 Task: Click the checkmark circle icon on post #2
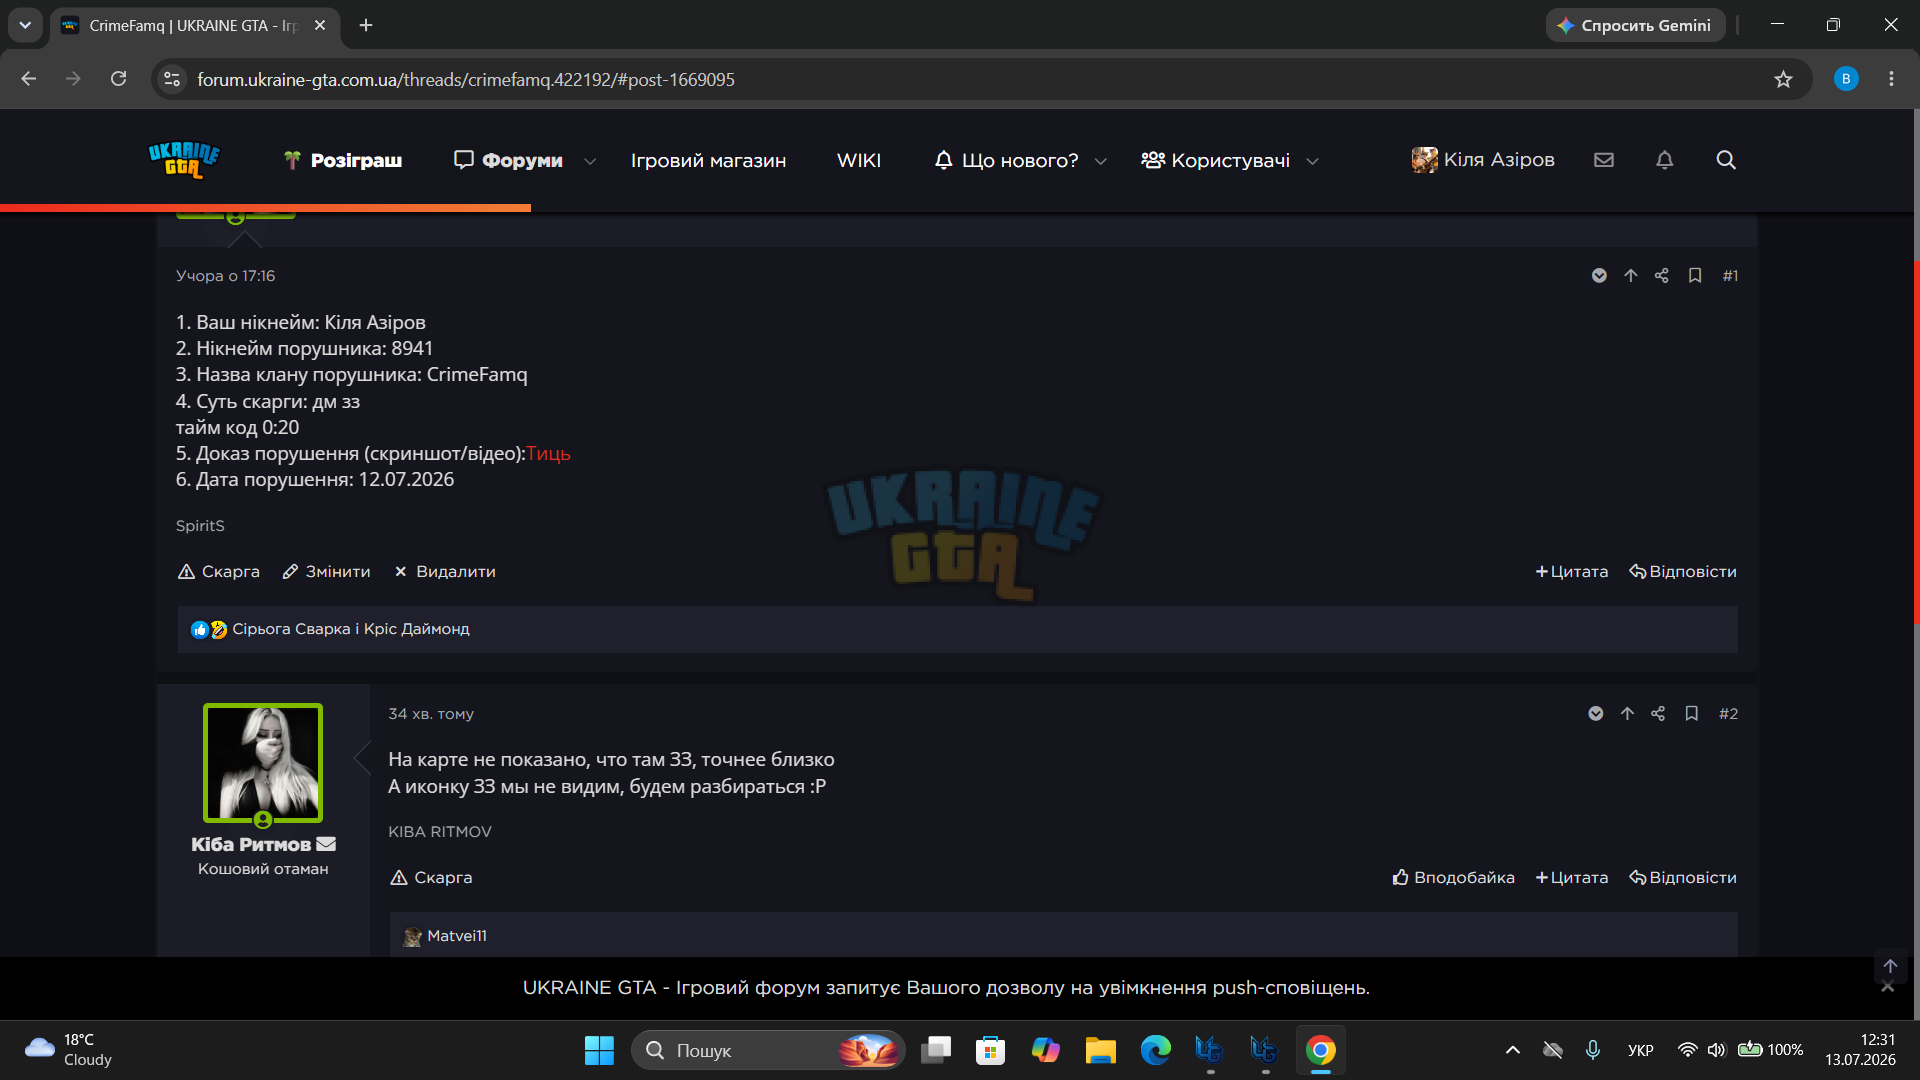click(x=1596, y=714)
